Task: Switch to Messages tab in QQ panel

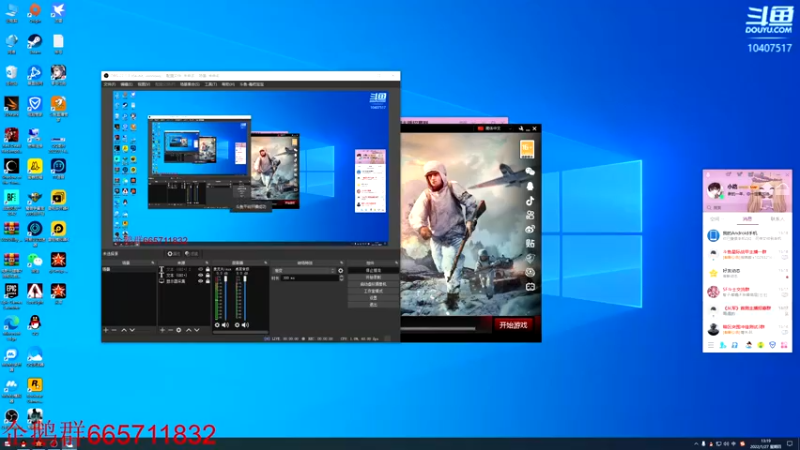Action: (748, 219)
